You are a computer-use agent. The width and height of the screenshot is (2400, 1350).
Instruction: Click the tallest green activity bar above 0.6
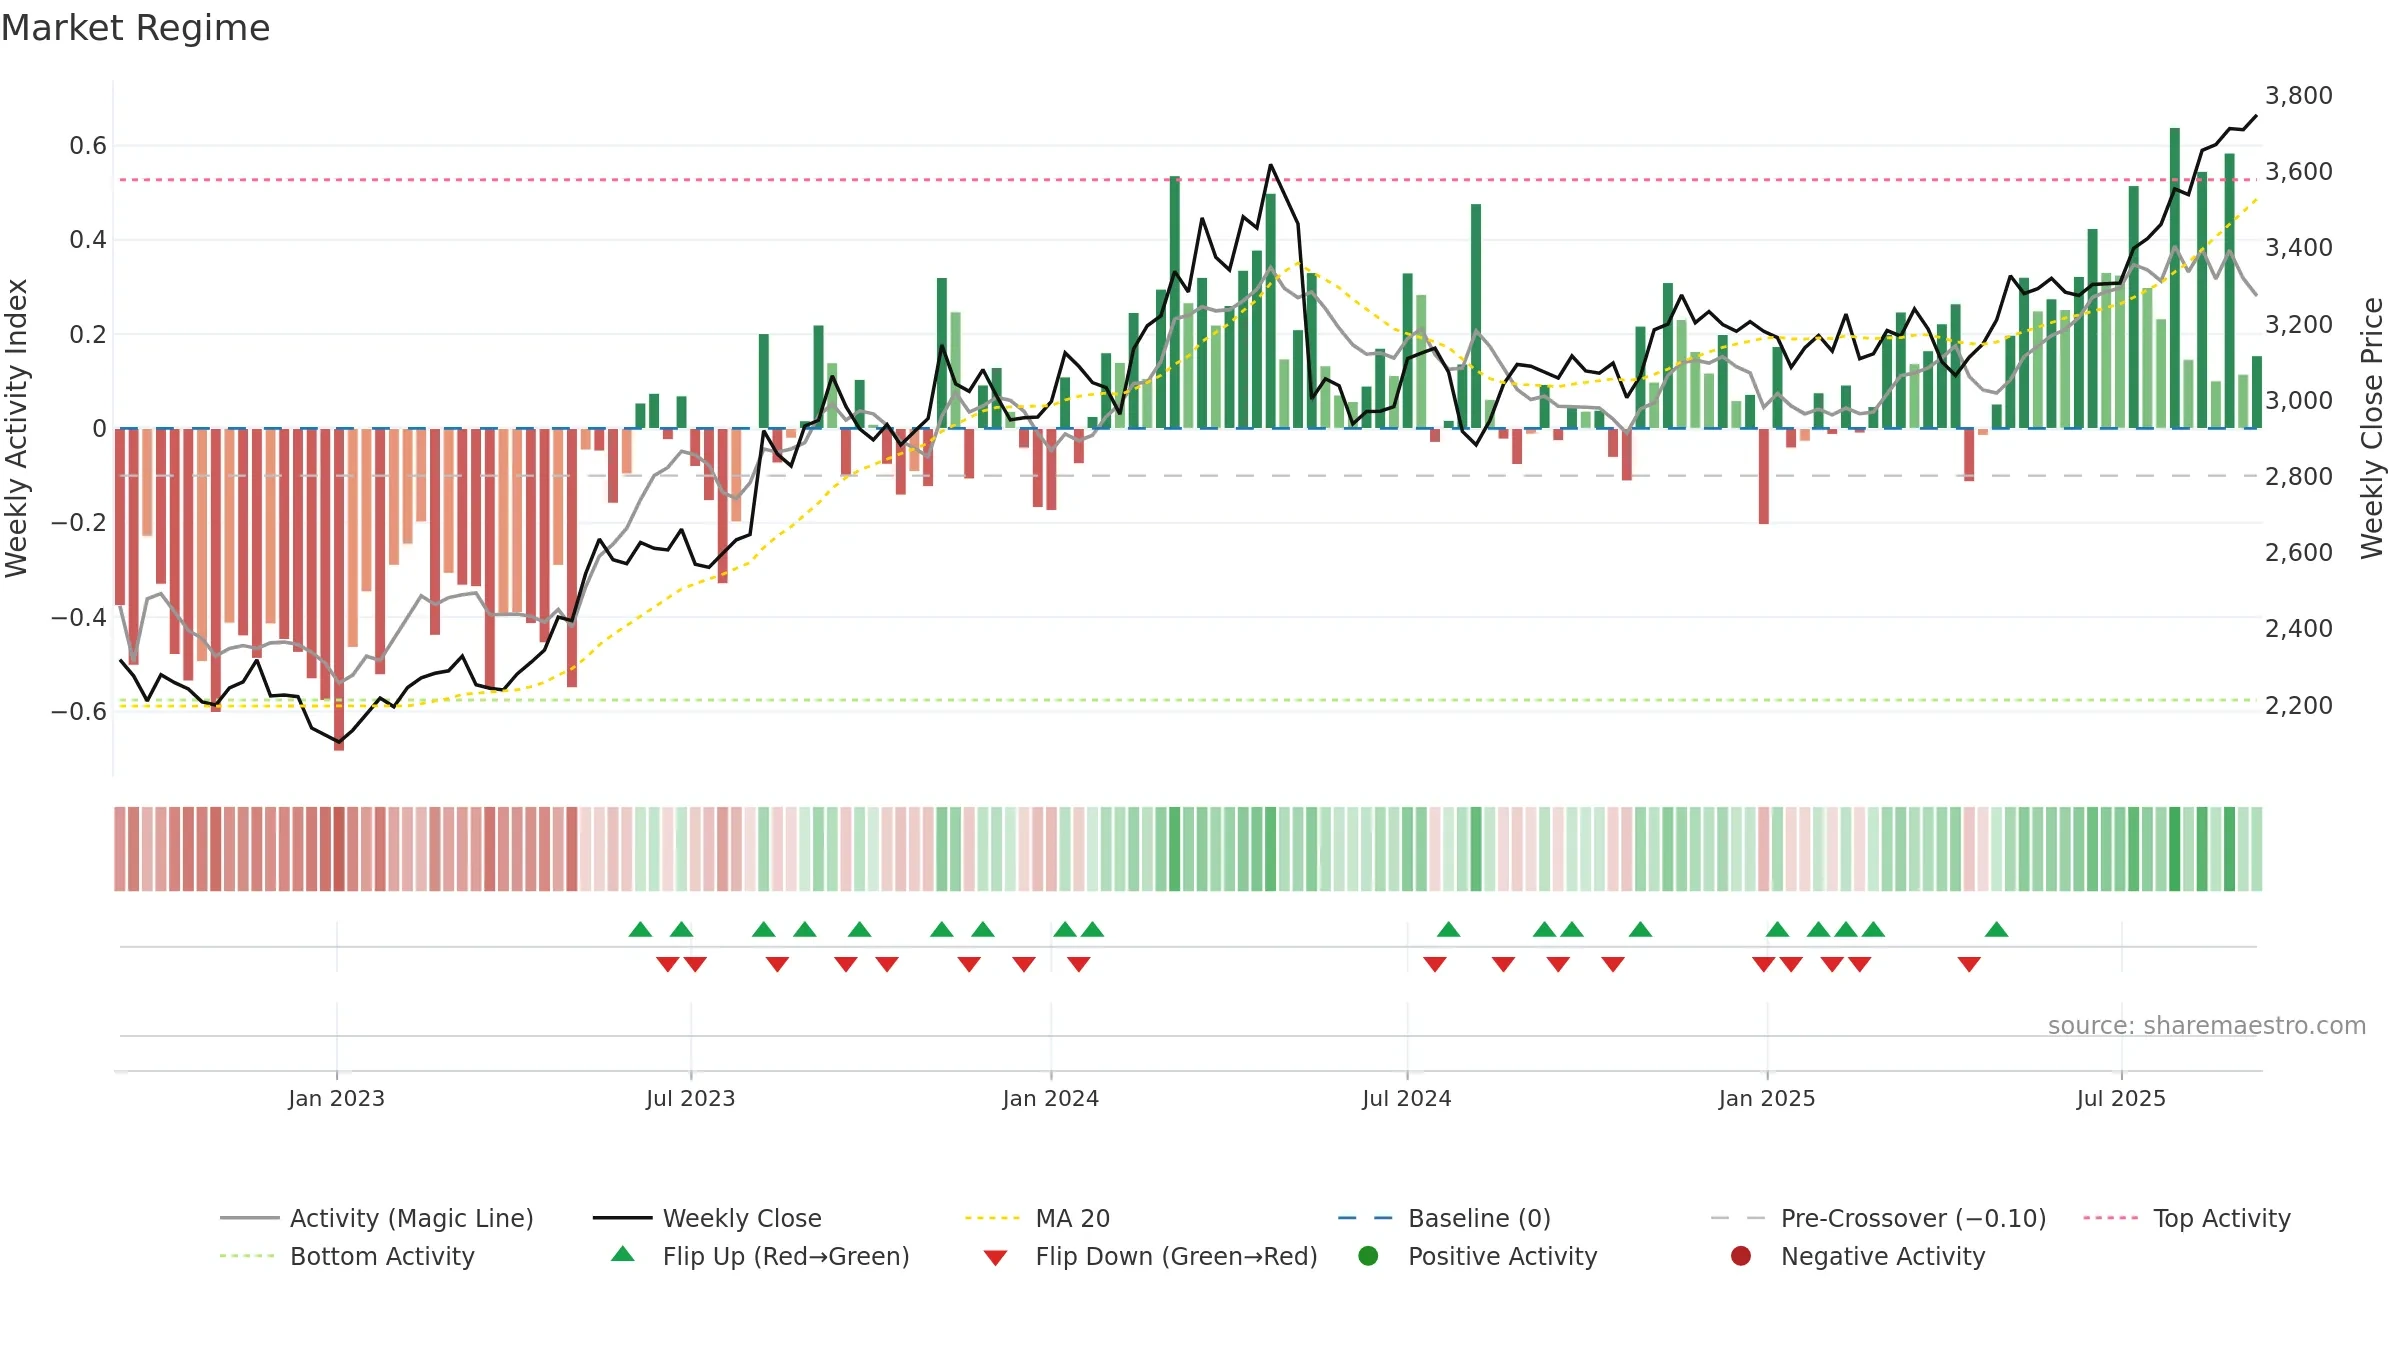(x=2175, y=278)
